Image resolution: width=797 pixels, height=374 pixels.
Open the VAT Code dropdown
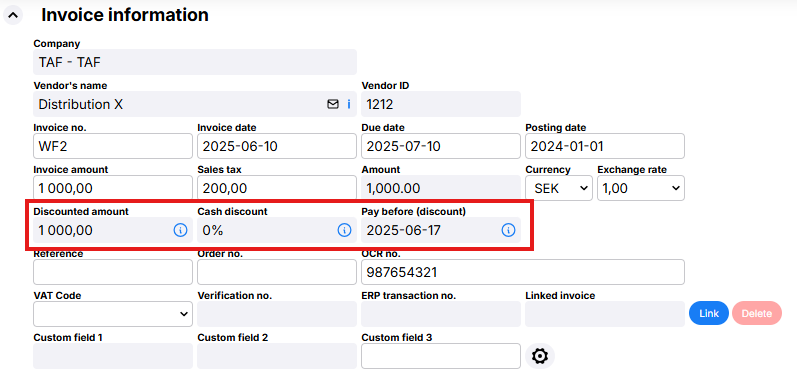click(x=113, y=314)
